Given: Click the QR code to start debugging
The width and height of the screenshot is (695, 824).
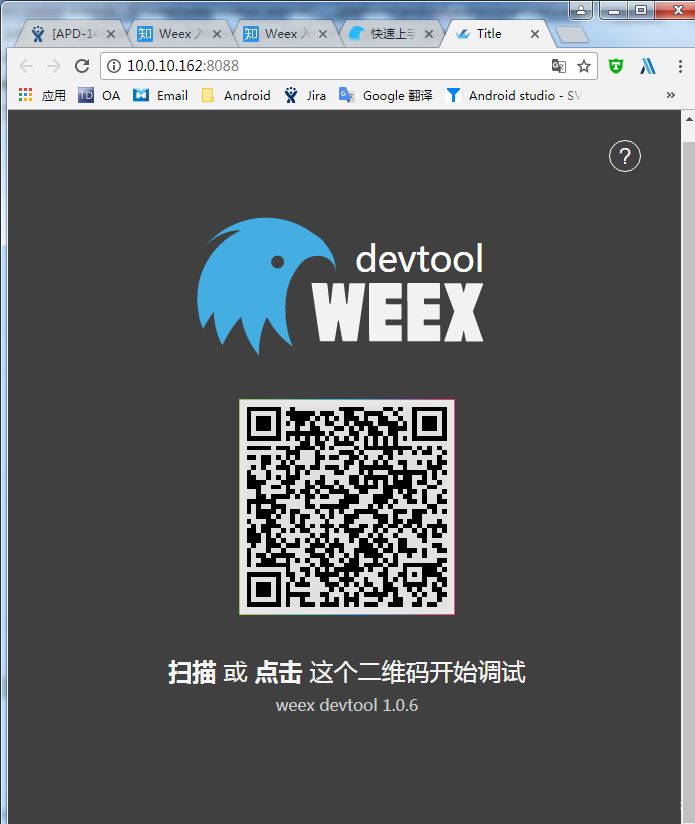Looking at the screenshot, I should [347, 507].
